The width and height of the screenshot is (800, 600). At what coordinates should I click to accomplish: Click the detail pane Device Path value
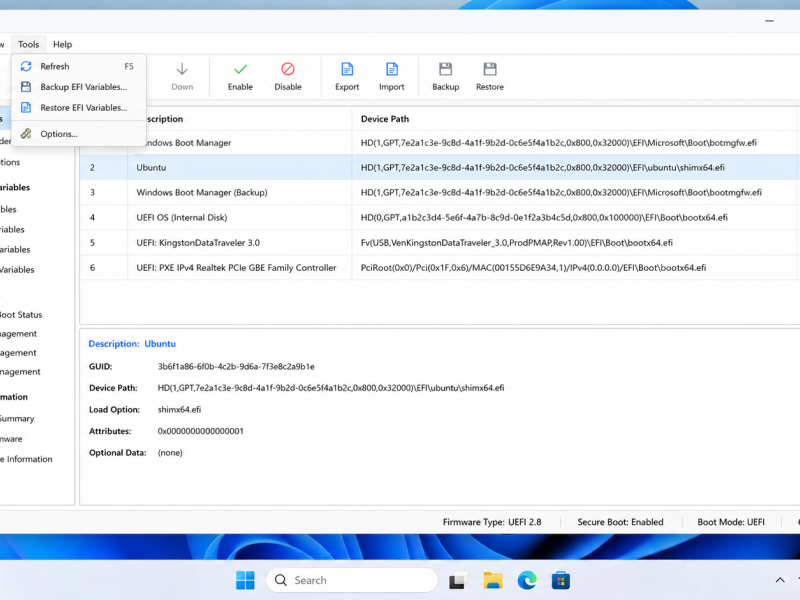coord(331,388)
